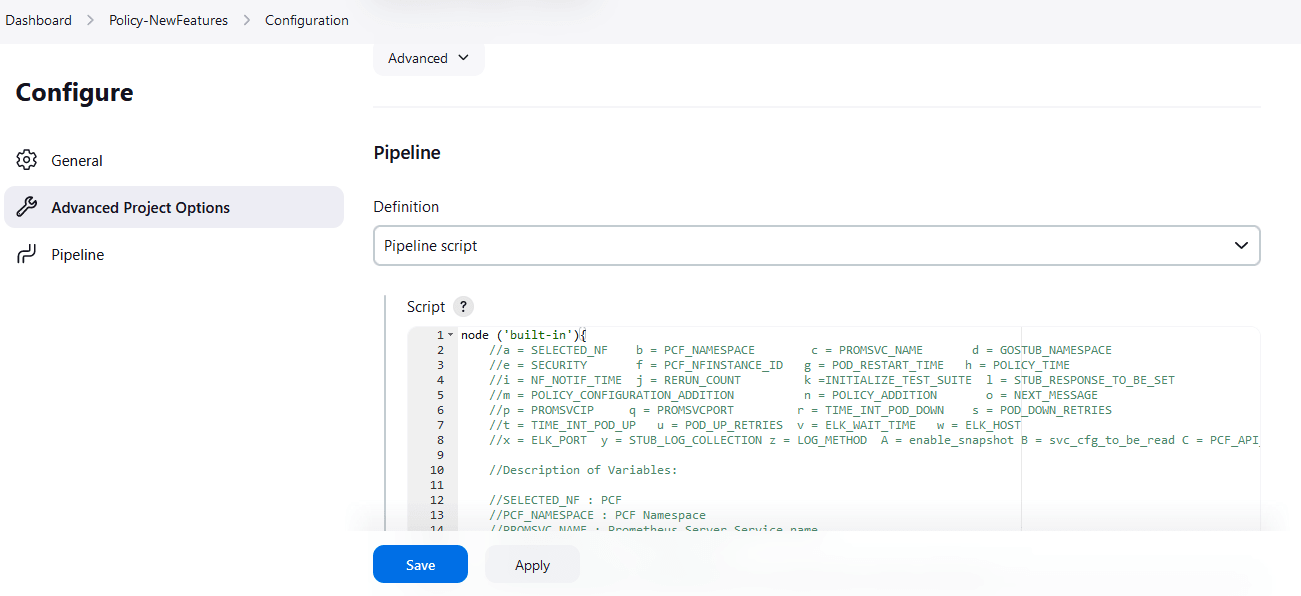Viewport: 1301px width, 596px height.
Task: Open the Pipeline script Definition dropdown
Action: click(816, 245)
